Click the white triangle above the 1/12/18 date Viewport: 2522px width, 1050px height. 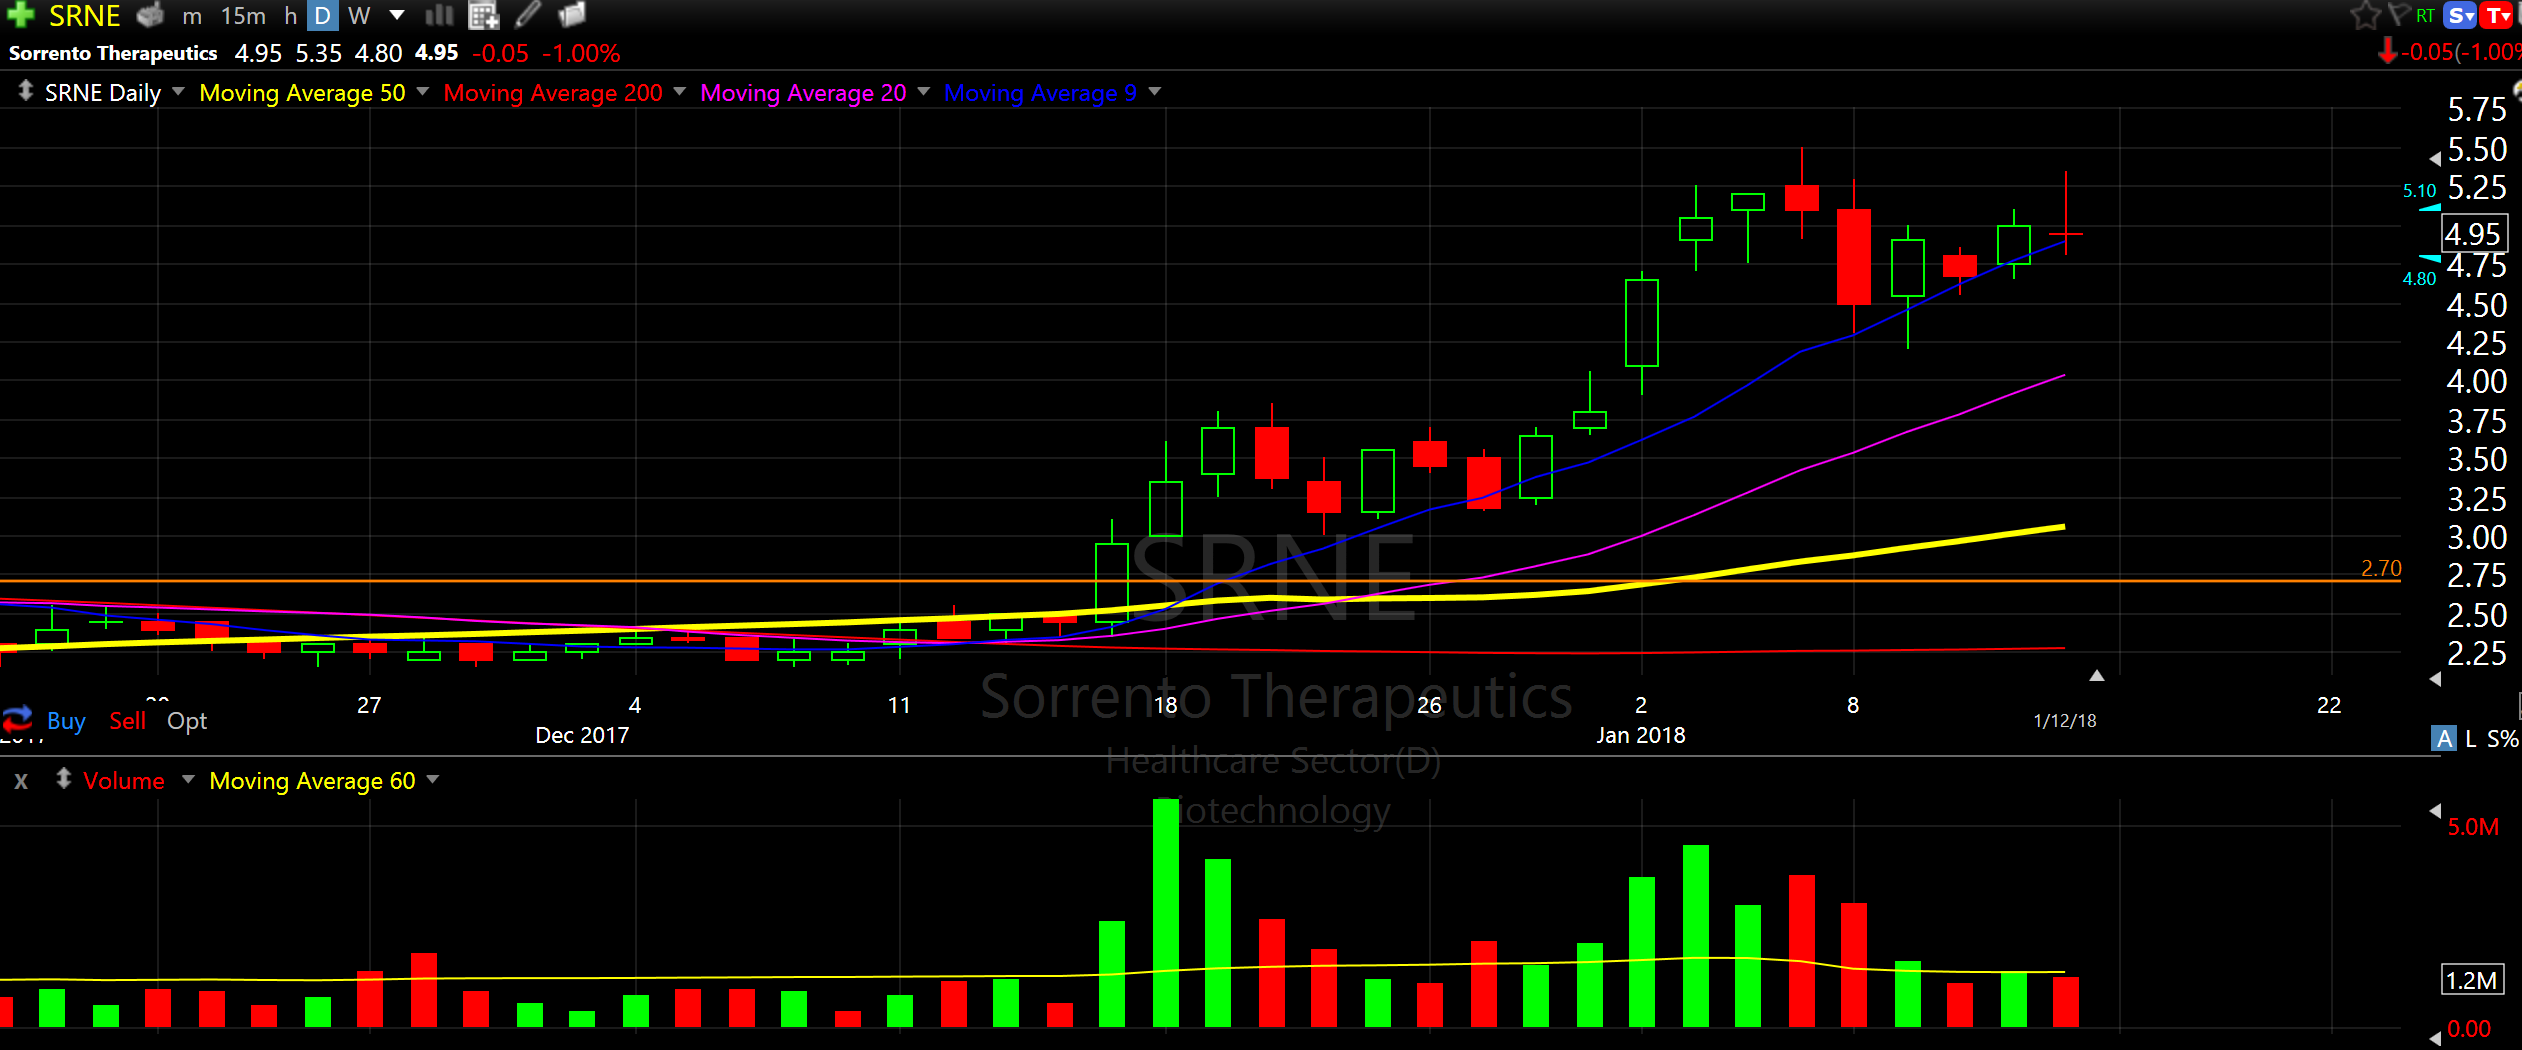(x=2097, y=676)
